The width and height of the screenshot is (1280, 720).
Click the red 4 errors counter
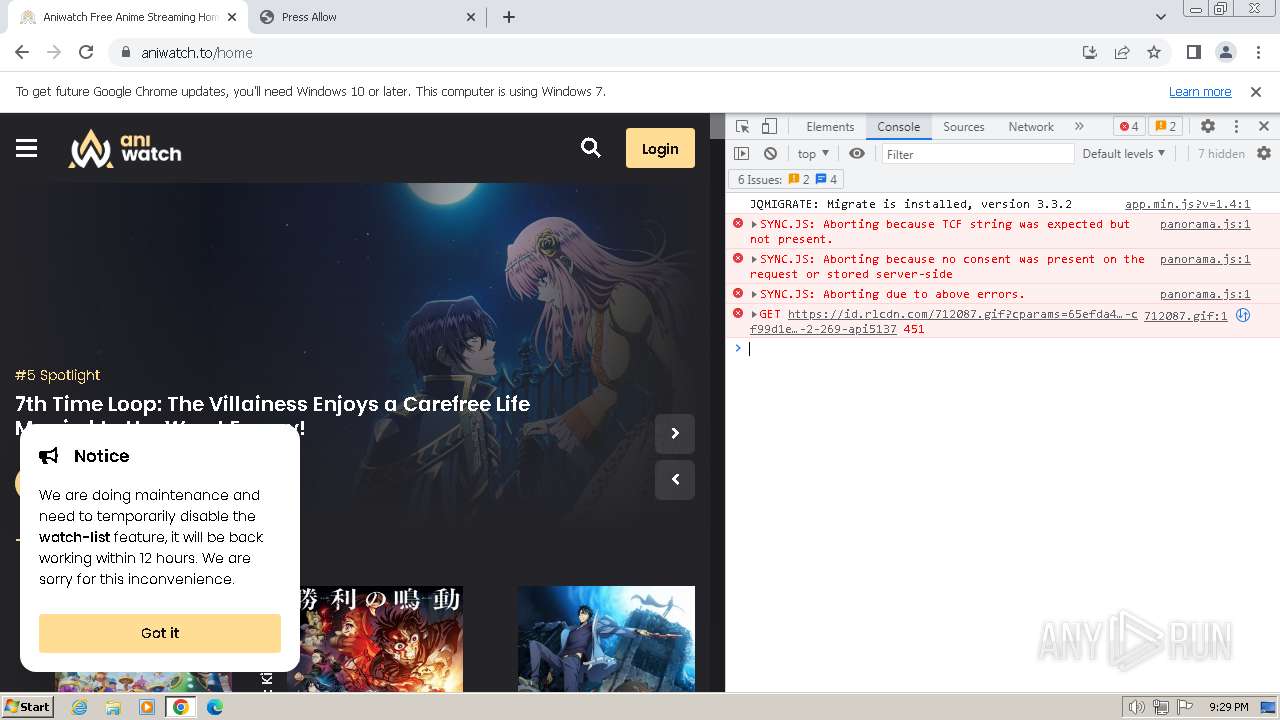(1129, 126)
